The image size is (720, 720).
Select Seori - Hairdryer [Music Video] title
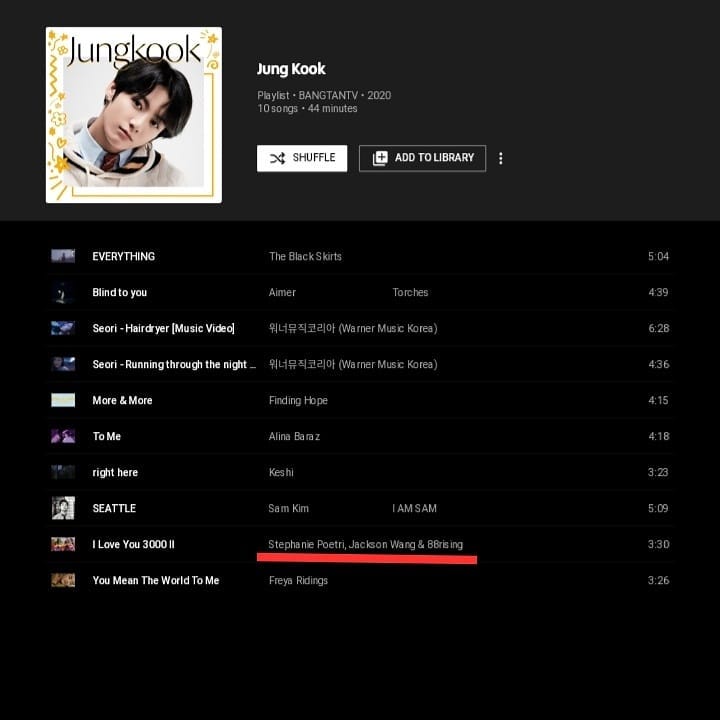[x=163, y=328]
